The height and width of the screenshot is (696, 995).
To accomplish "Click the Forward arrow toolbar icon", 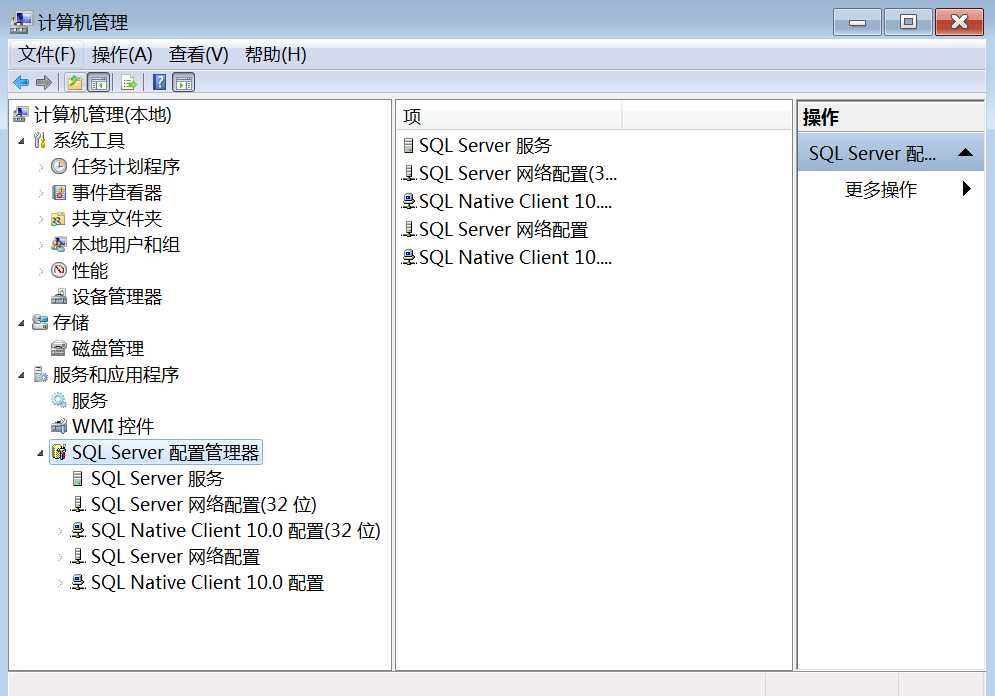I will coord(44,82).
